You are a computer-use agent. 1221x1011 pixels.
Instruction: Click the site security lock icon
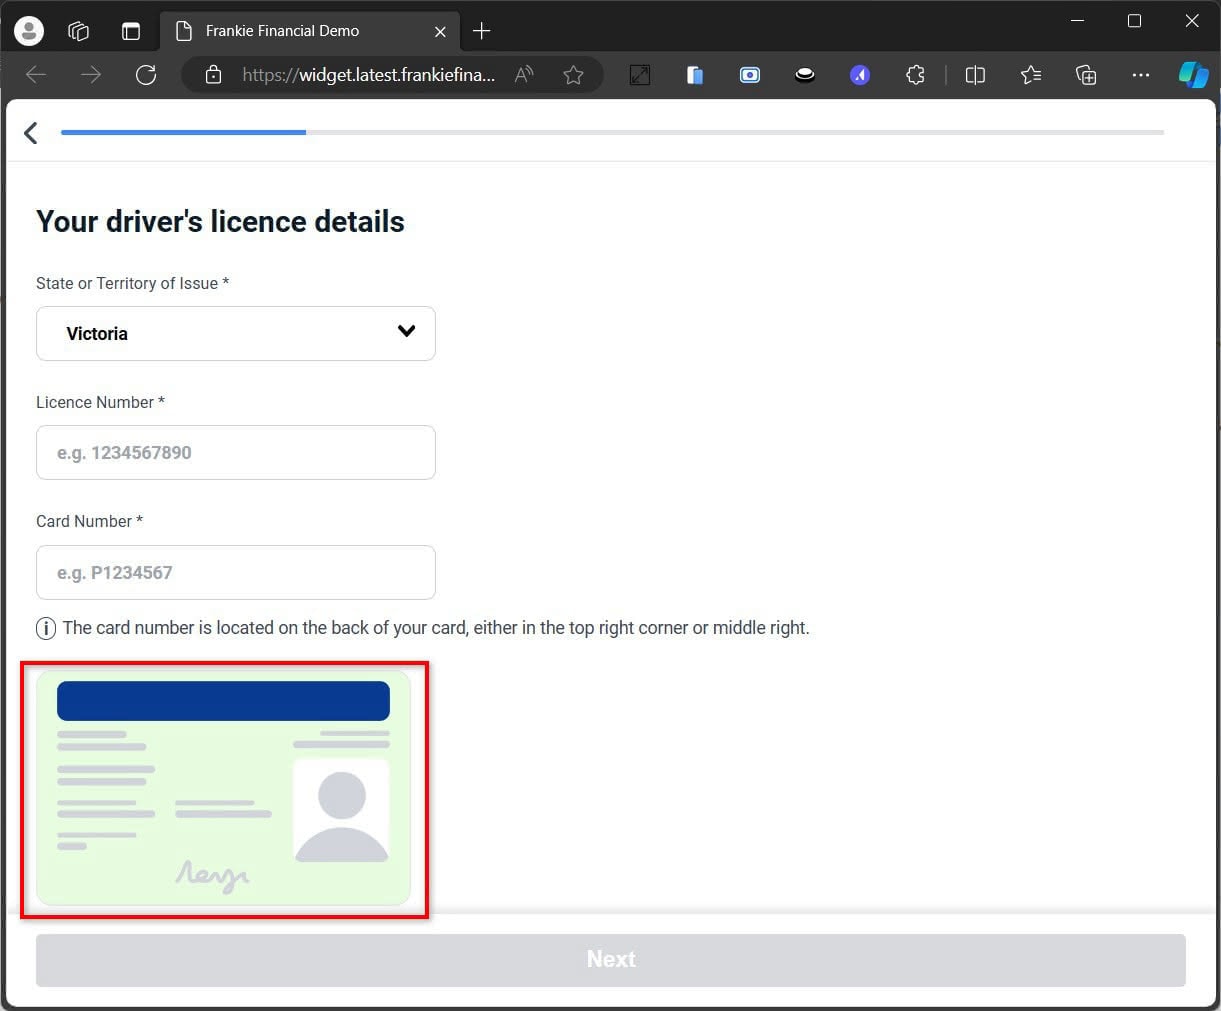coord(213,75)
